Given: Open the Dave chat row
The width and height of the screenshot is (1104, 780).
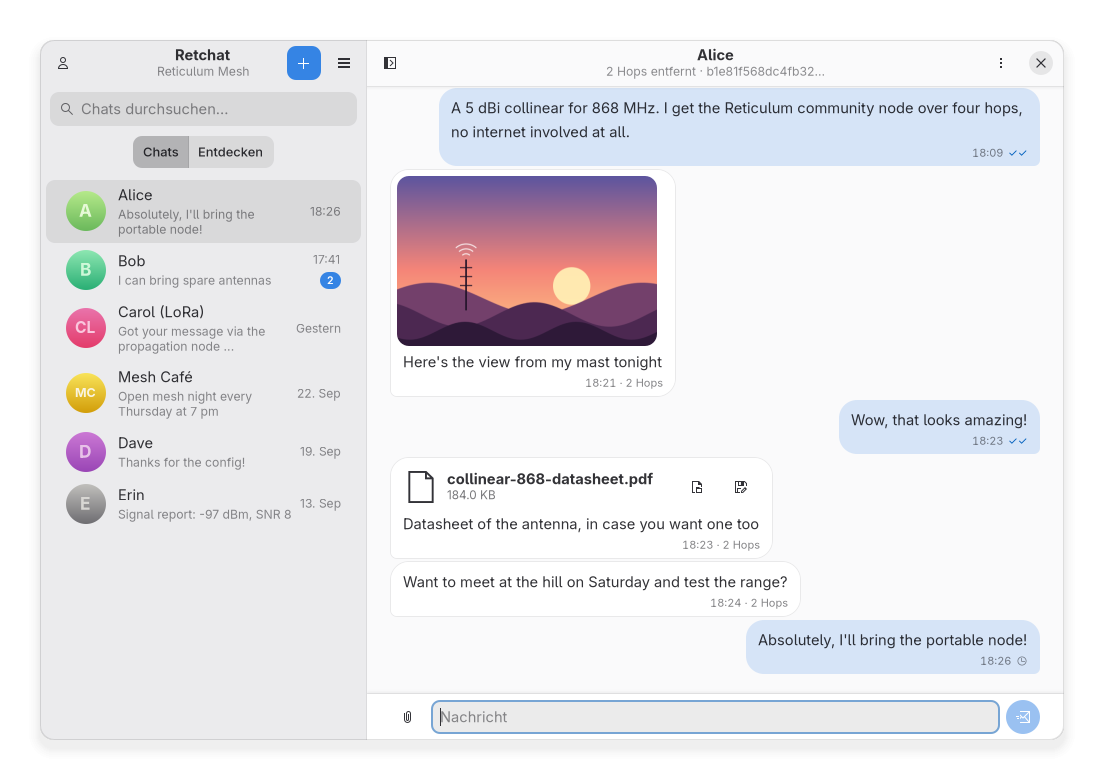Looking at the screenshot, I should [x=203, y=452].
